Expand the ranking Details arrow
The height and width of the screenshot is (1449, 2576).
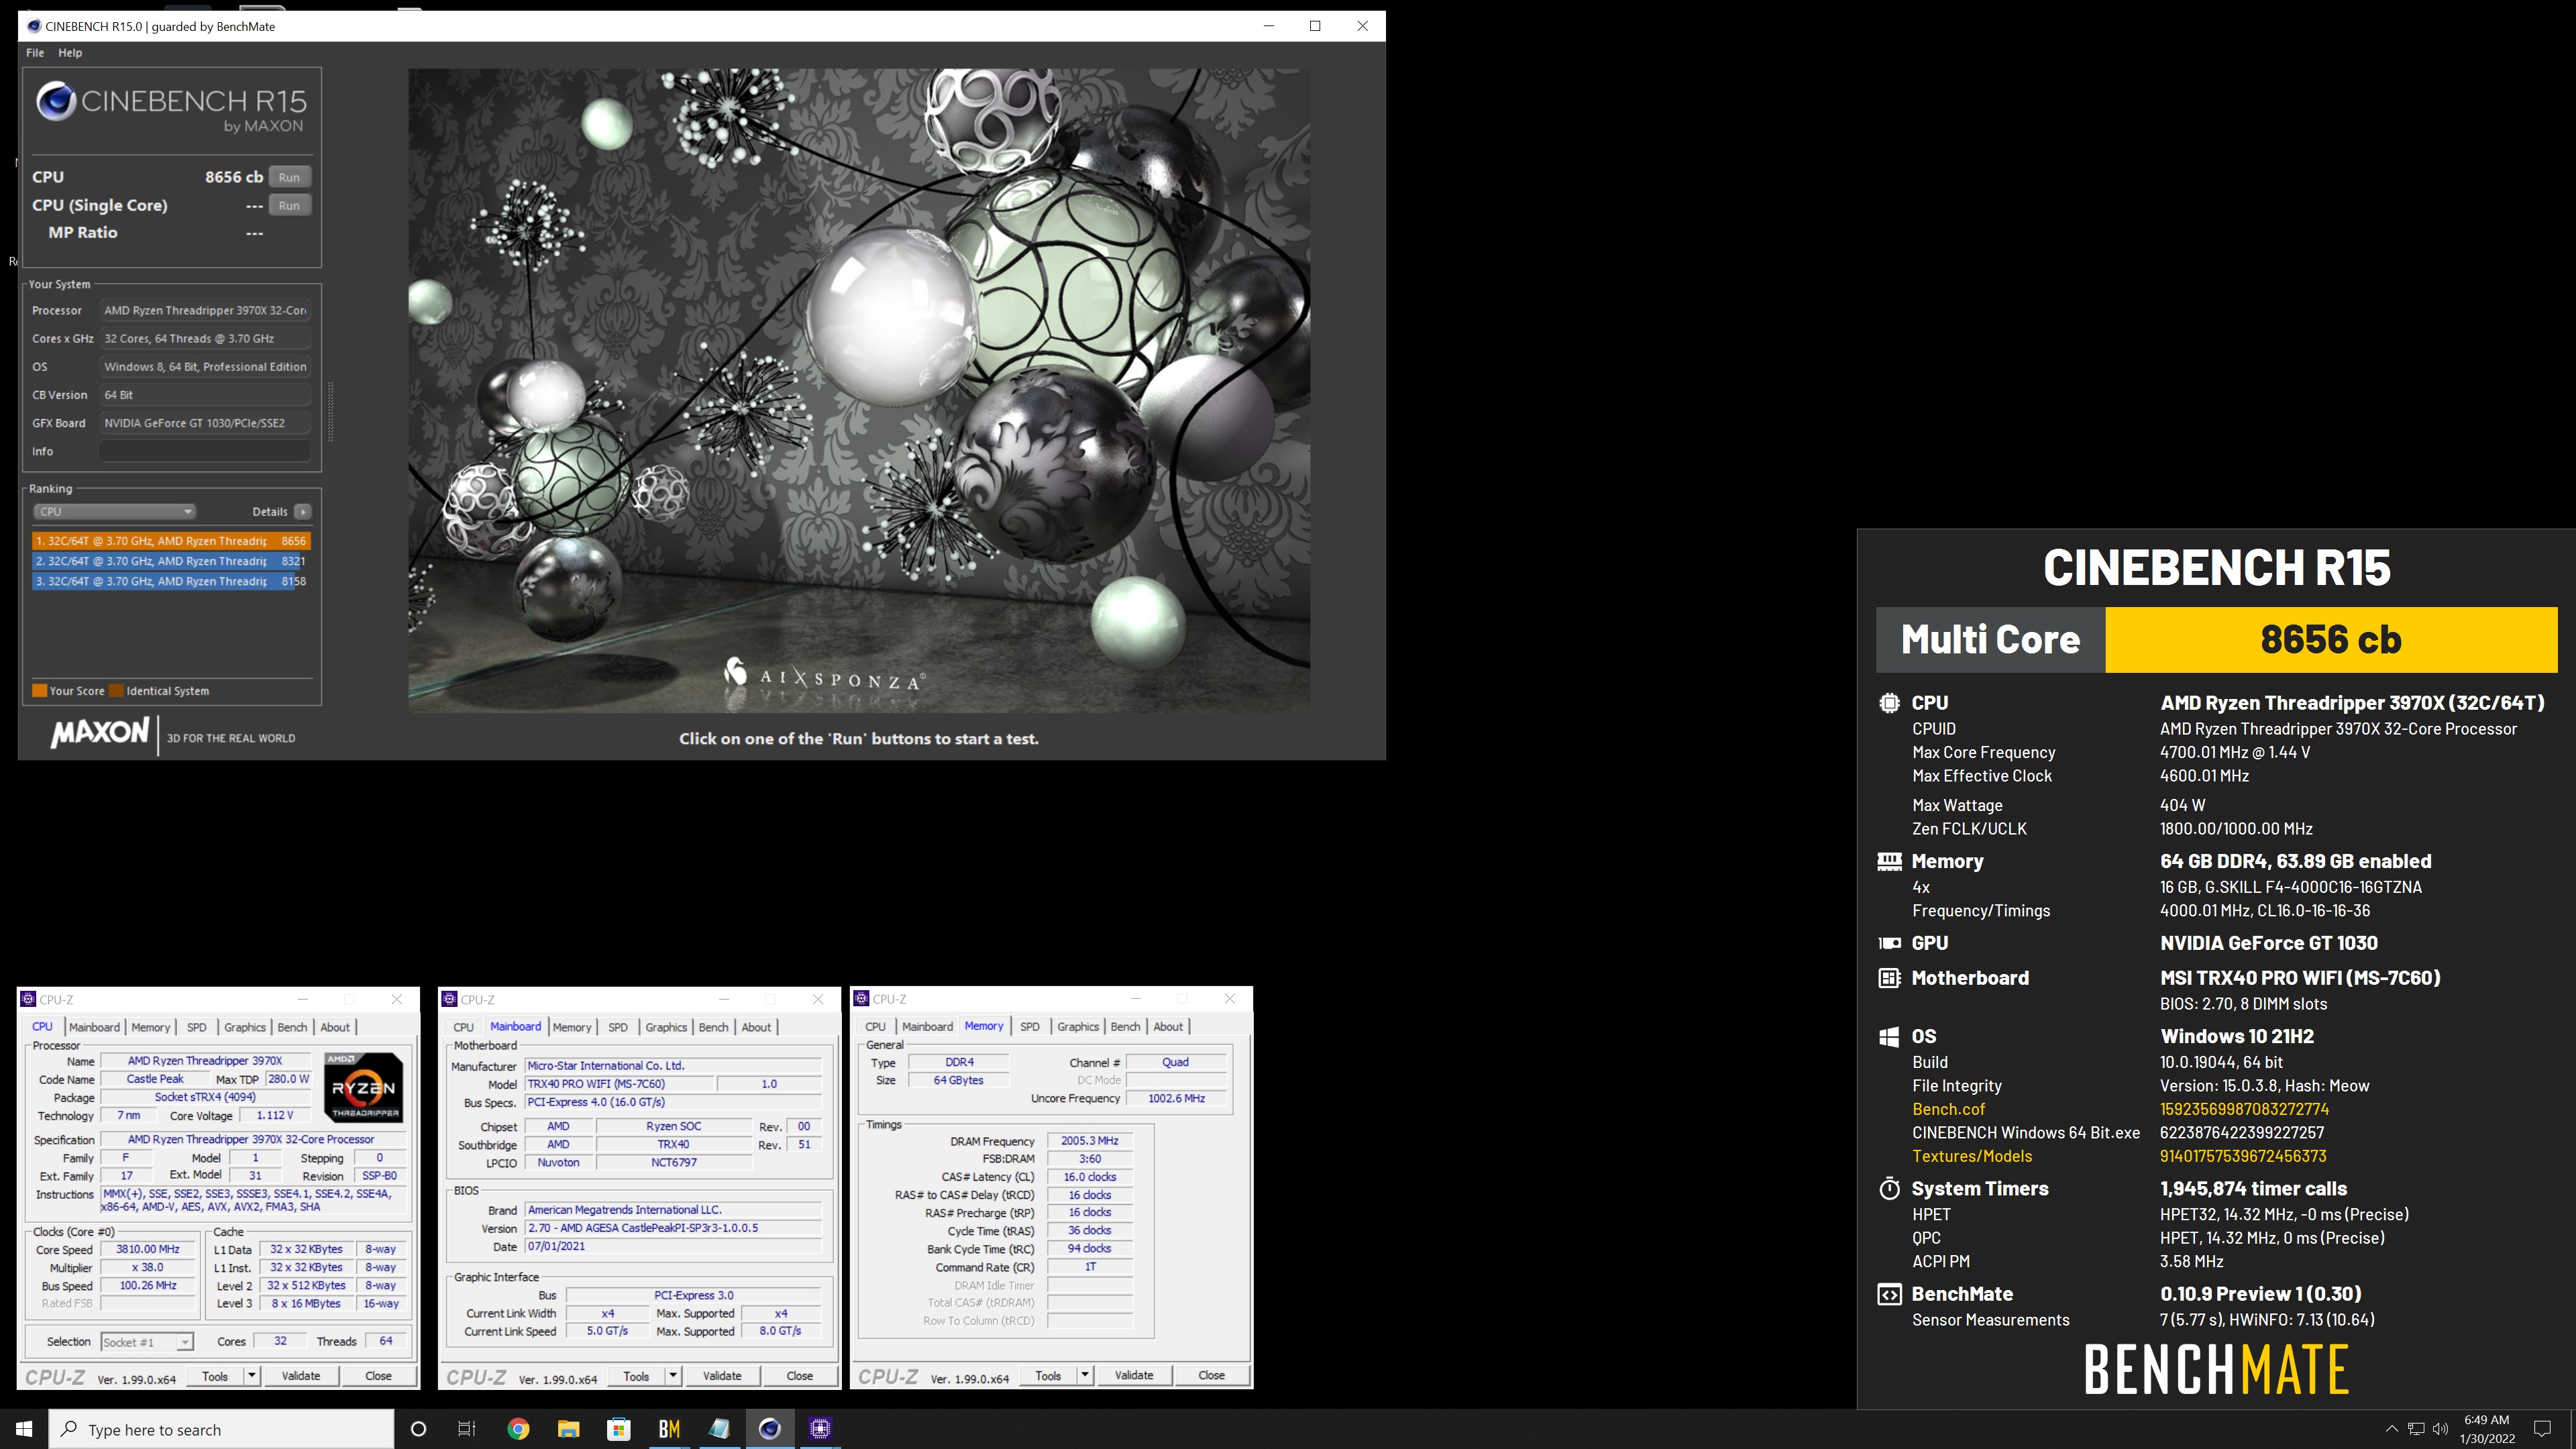302,511
